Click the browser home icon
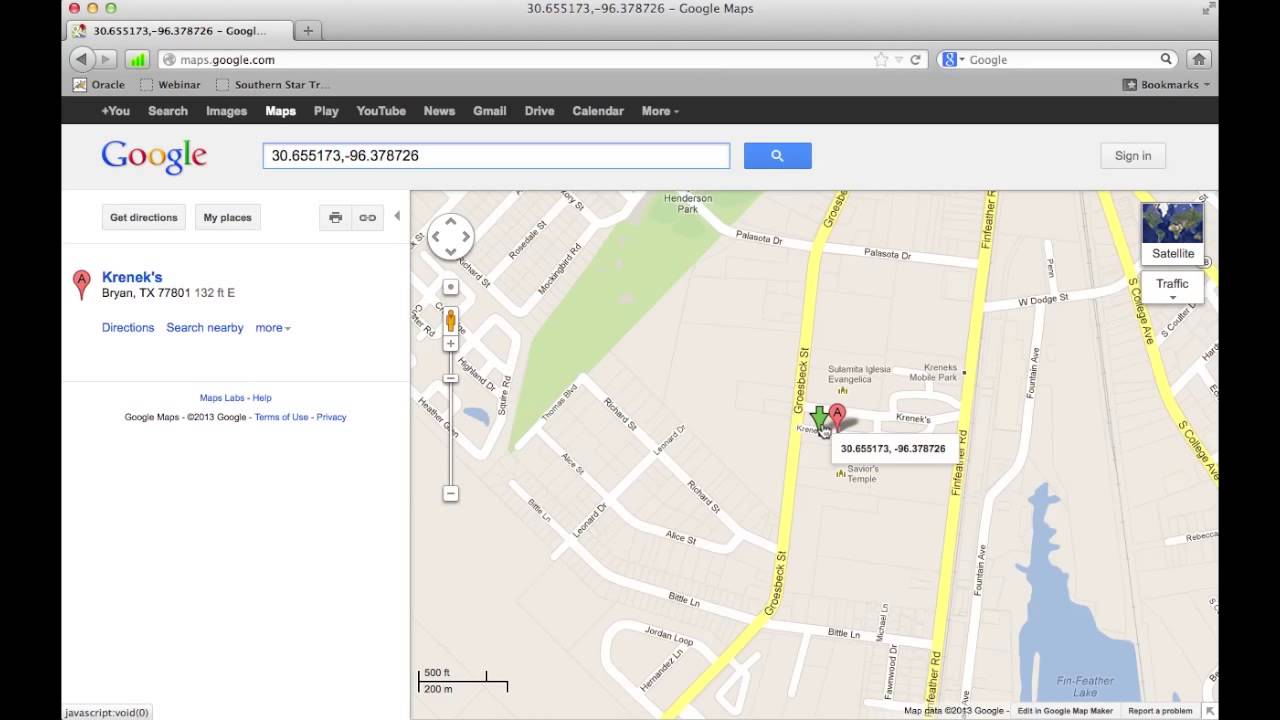The image size is (1280, 720). [1199, 59]
